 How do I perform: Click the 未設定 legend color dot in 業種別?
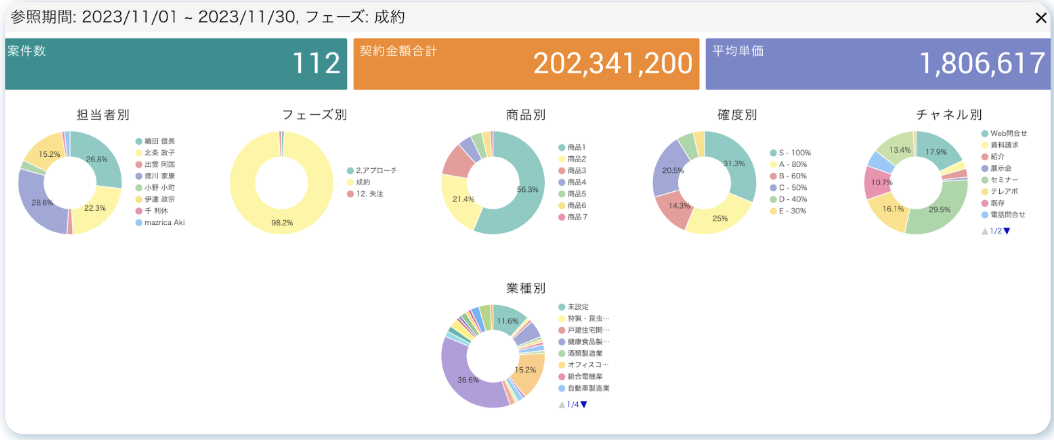coord(562,307)
